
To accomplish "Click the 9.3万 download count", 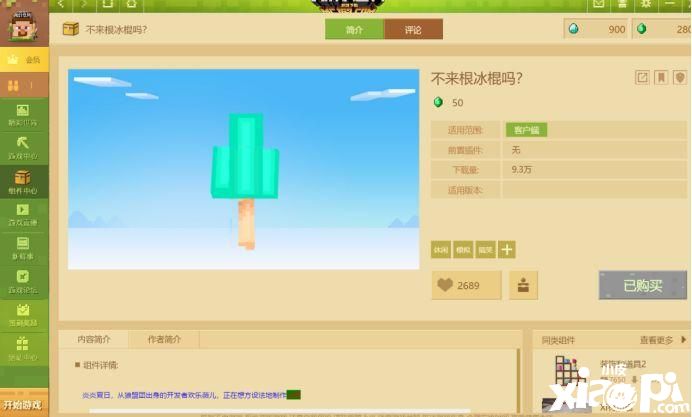I will pyautogui.click(x=521, y=169).
